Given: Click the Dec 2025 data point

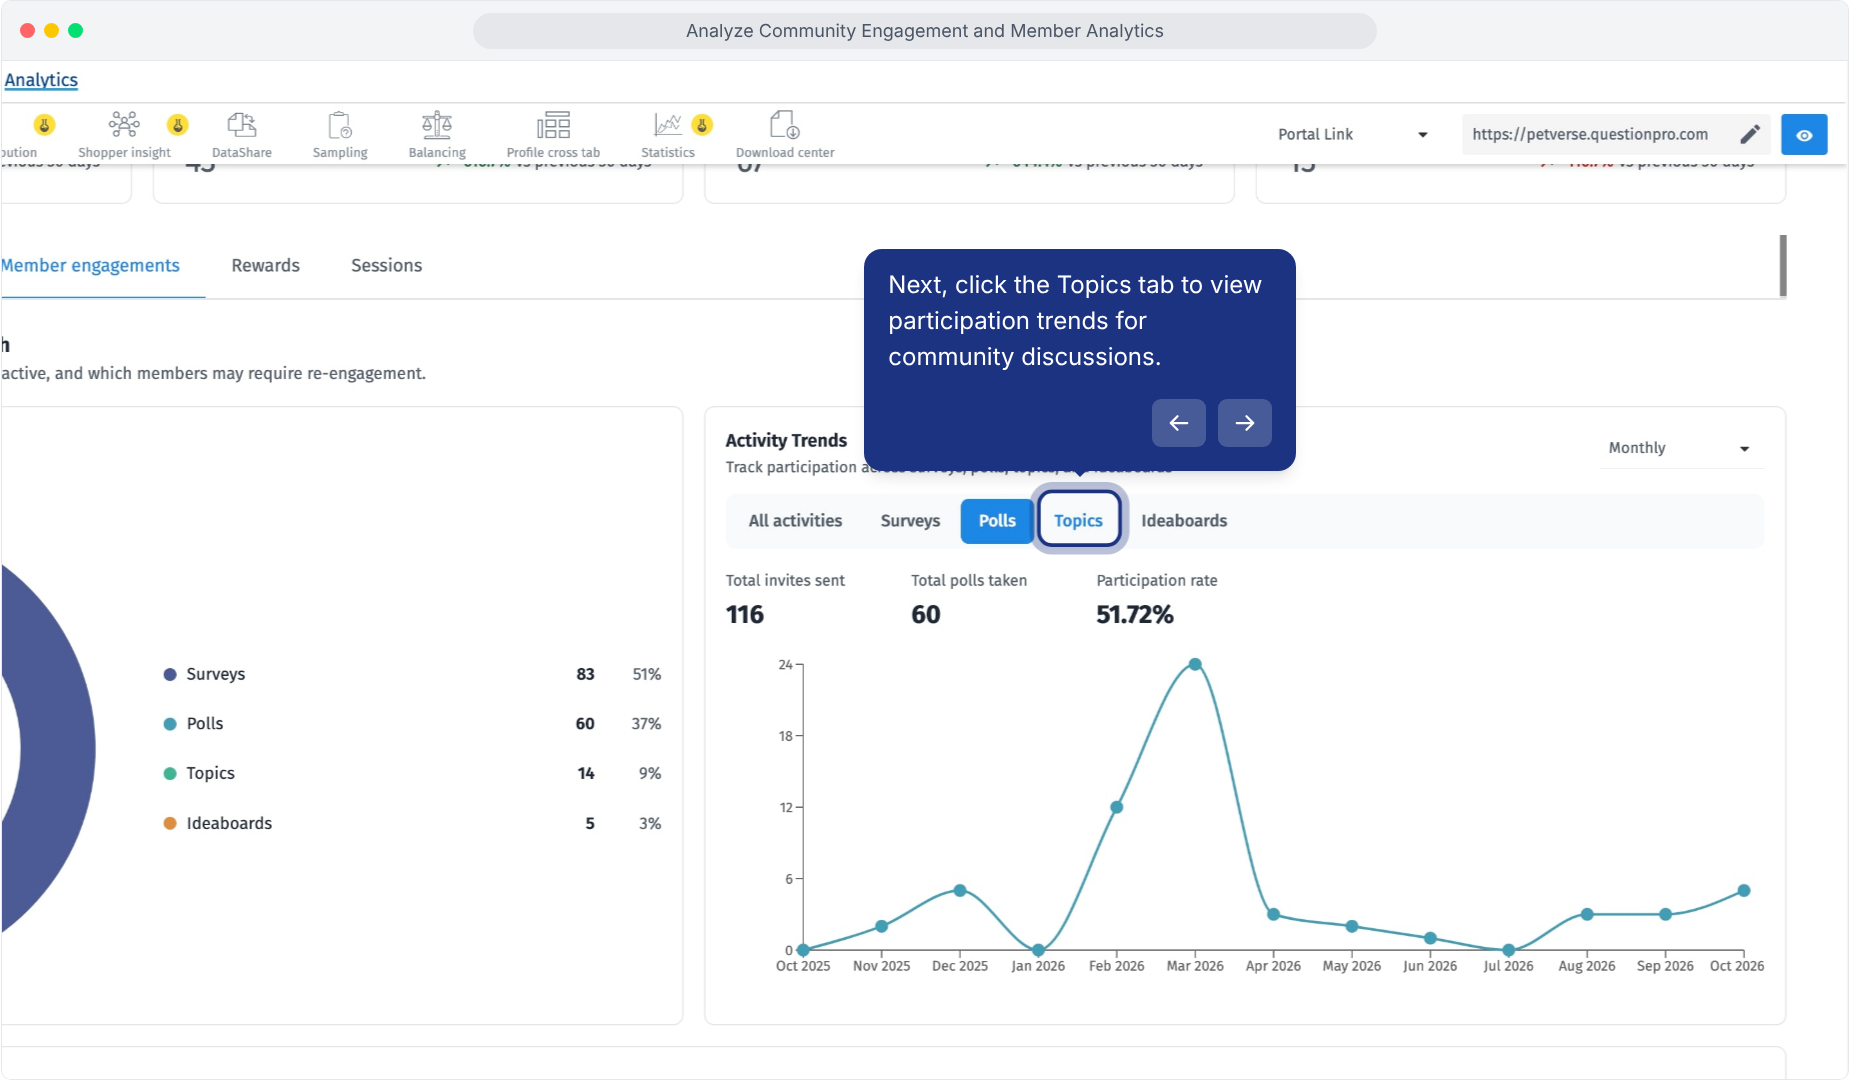Looking at the screenshot, I should [x=960, y=890].
